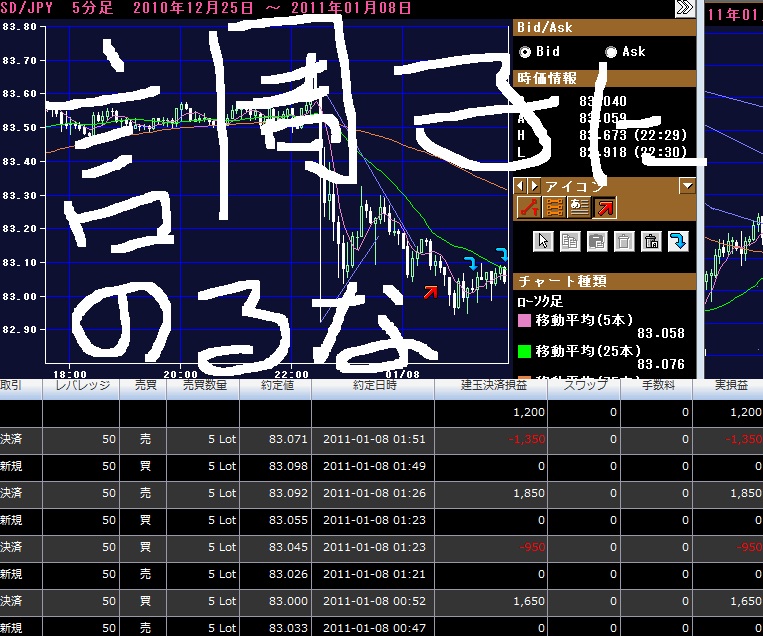
Task: Click the blue curved arrow icon button
Action: point(678,241)
